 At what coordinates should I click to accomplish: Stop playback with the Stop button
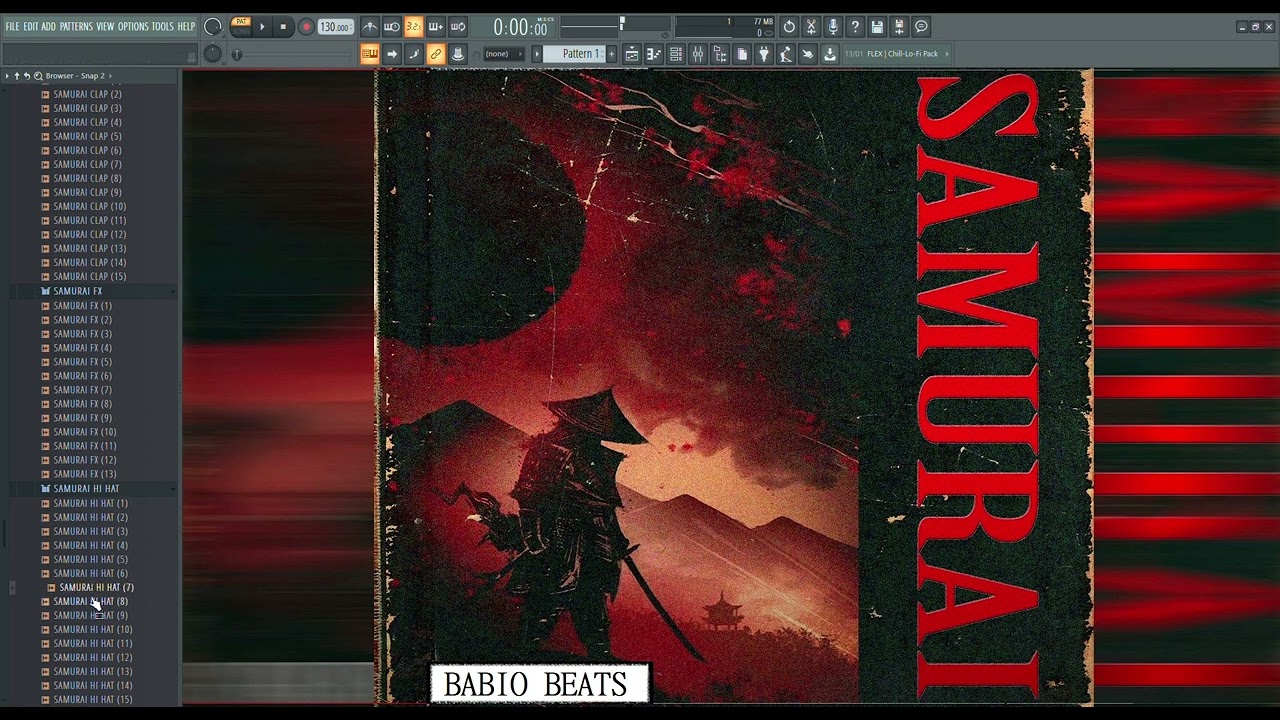coord(283,27)
